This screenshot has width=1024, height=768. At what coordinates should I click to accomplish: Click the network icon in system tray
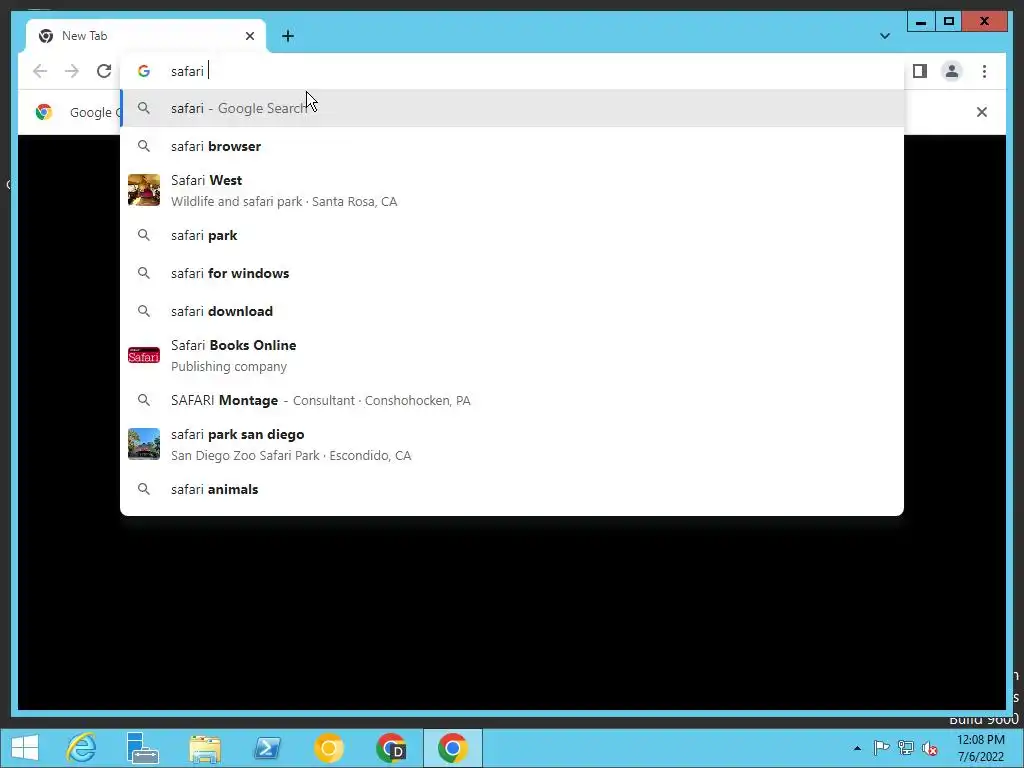tap(905, 748)
